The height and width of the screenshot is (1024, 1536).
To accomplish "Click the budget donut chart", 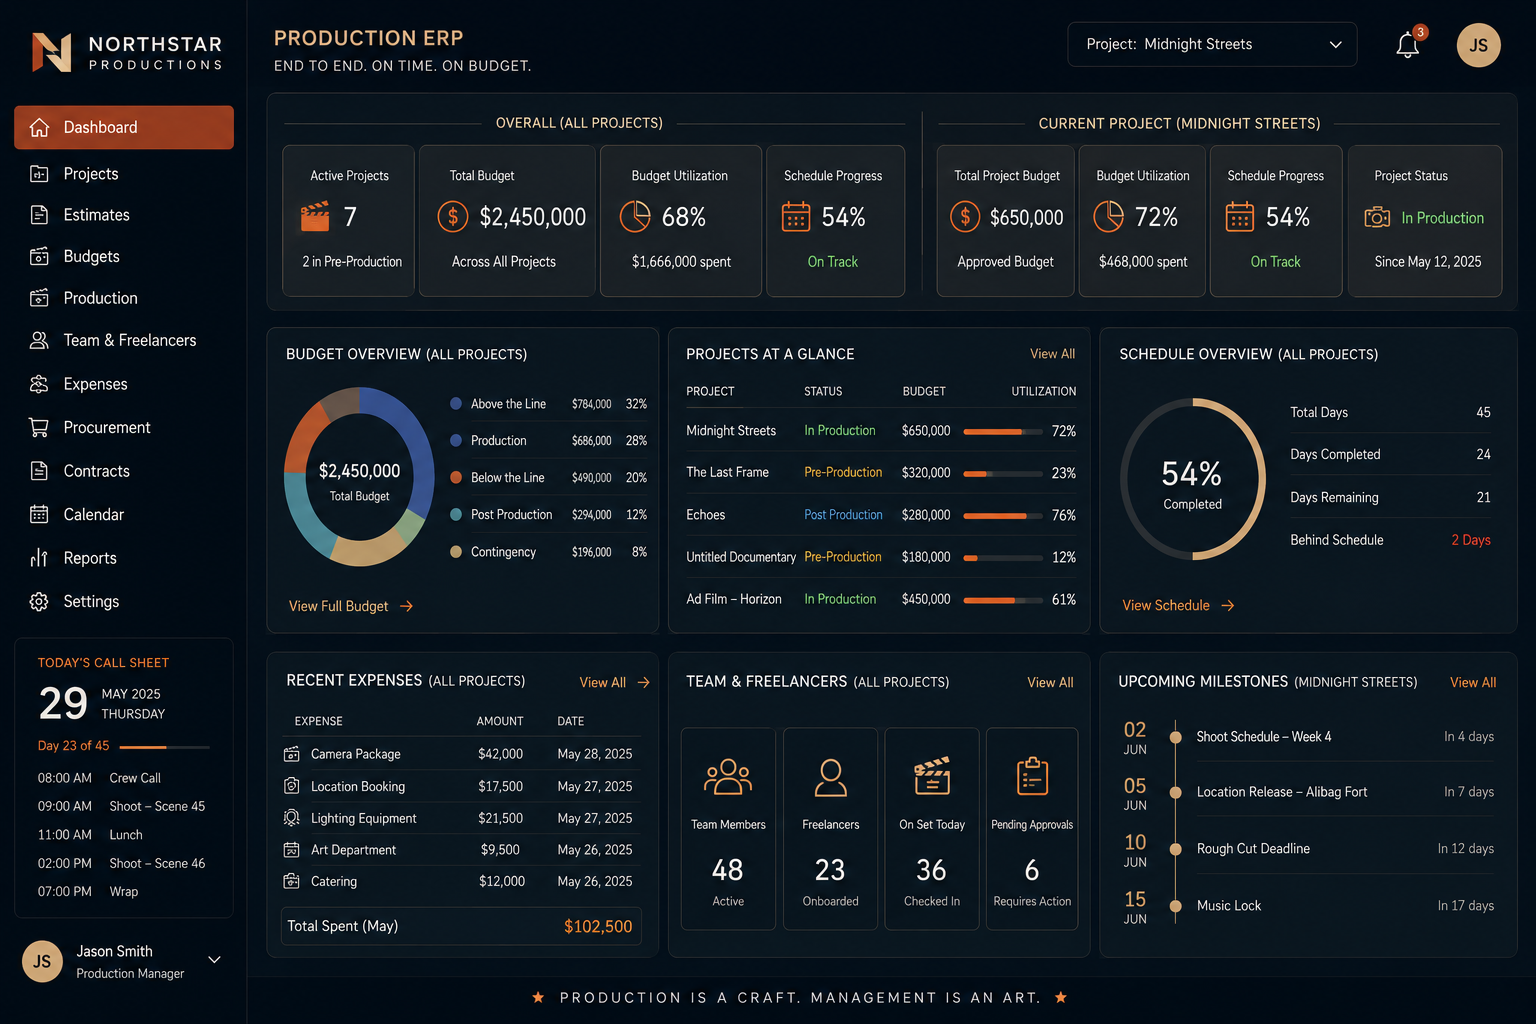I will tap(359, 477).
